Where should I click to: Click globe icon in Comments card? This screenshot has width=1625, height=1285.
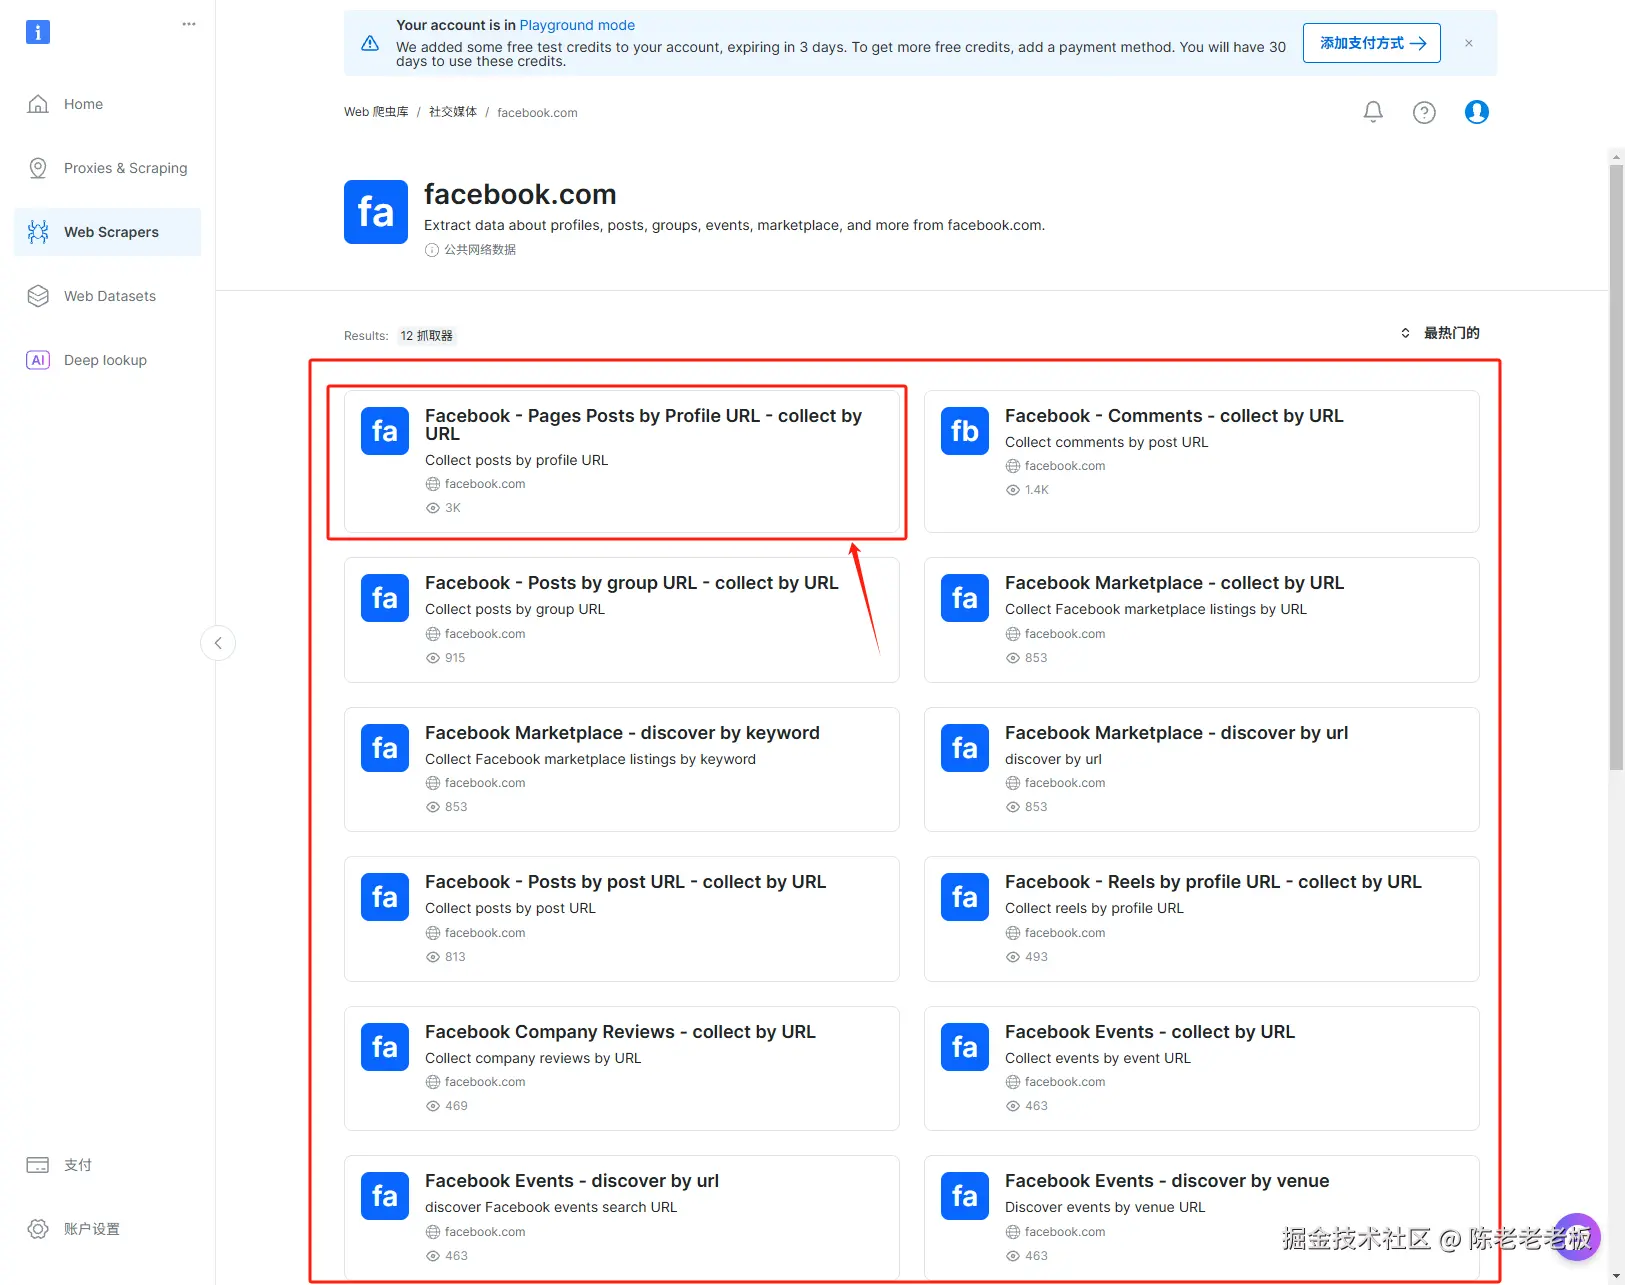(1013, 466)
